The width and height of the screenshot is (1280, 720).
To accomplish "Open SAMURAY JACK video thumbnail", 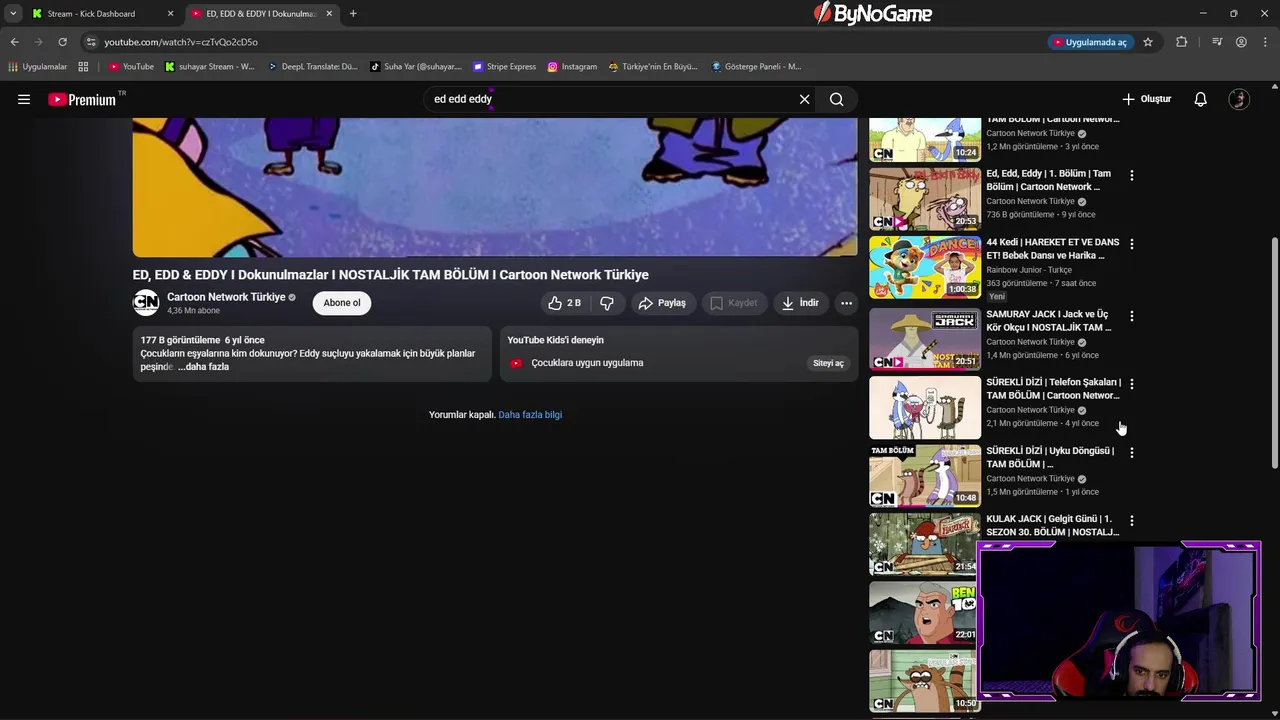I will click(925, 339).
